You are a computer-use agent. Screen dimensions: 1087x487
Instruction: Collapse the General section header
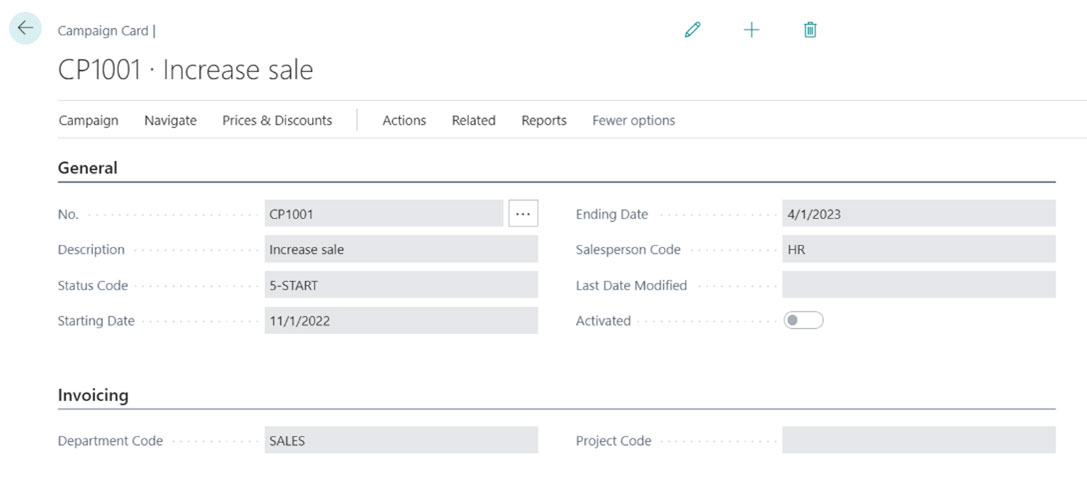[88, 168]
